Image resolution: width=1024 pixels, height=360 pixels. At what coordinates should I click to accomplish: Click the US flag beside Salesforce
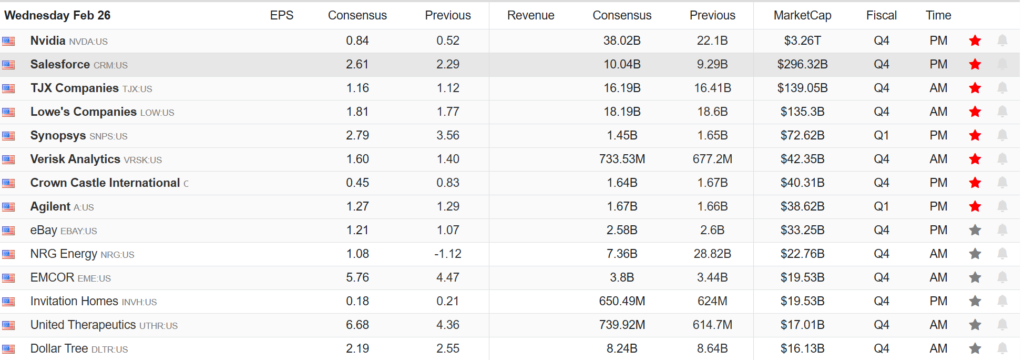[x=8, y=65]
